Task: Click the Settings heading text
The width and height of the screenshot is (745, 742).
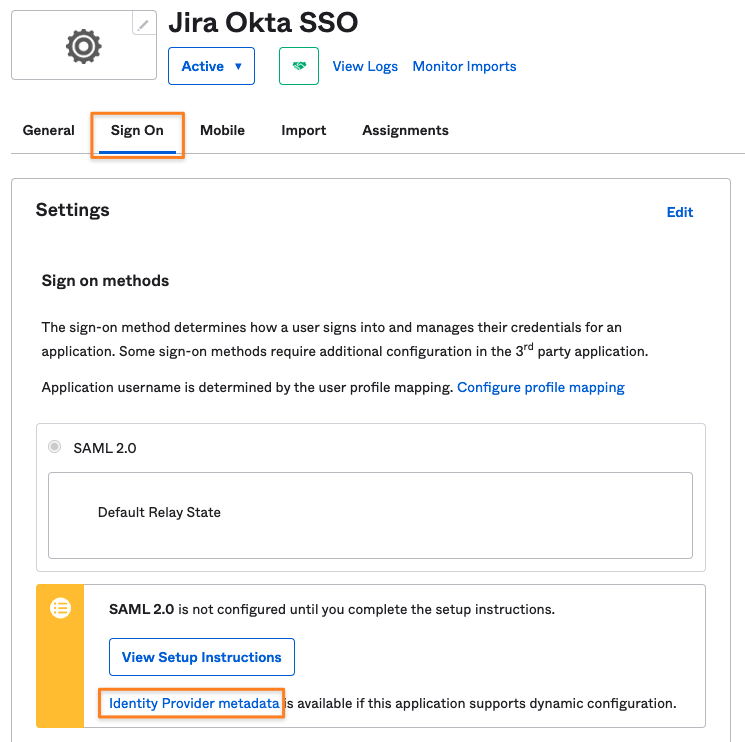Action: point(73,210)
